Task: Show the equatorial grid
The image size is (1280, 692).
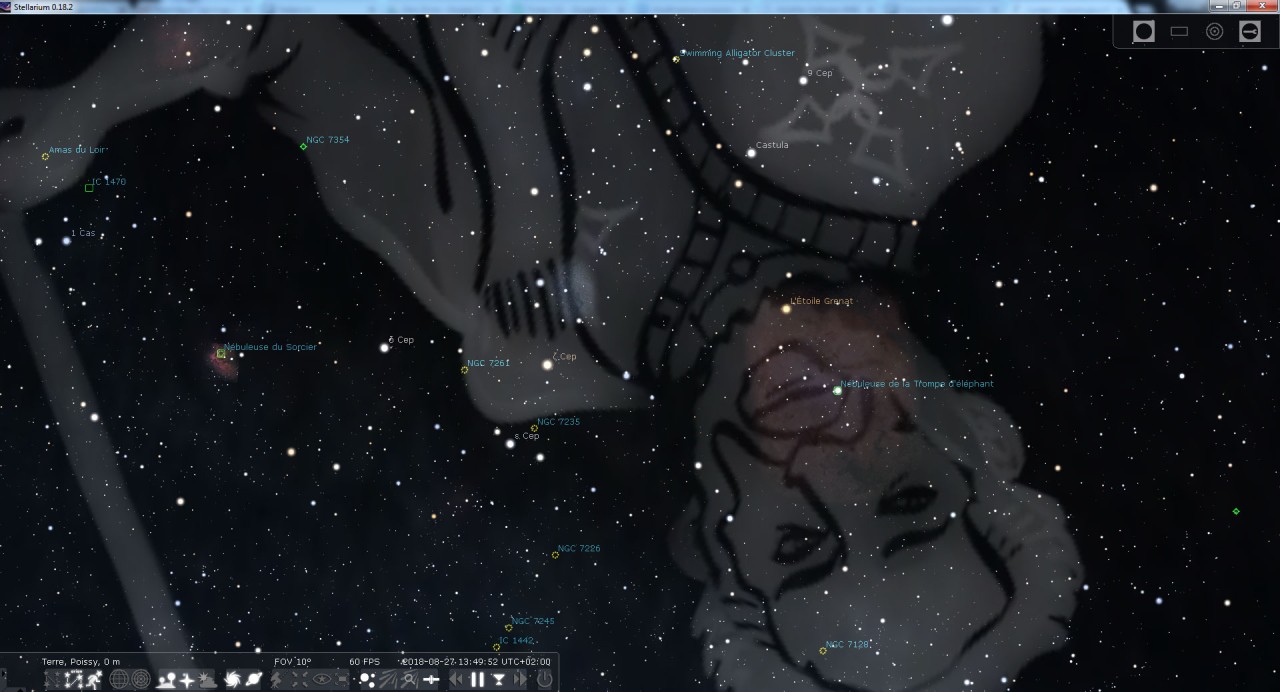Action: tap(119, 680)
